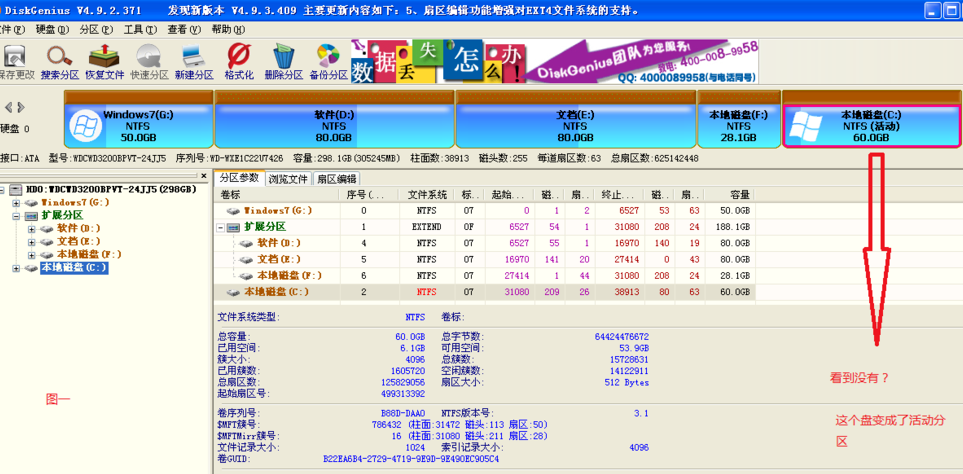Image resolution: width=963 pixels, height=474 pixels.
Task: Open the 查看 (View) menu
Action: pyautogui.click(x=184, y=29)
